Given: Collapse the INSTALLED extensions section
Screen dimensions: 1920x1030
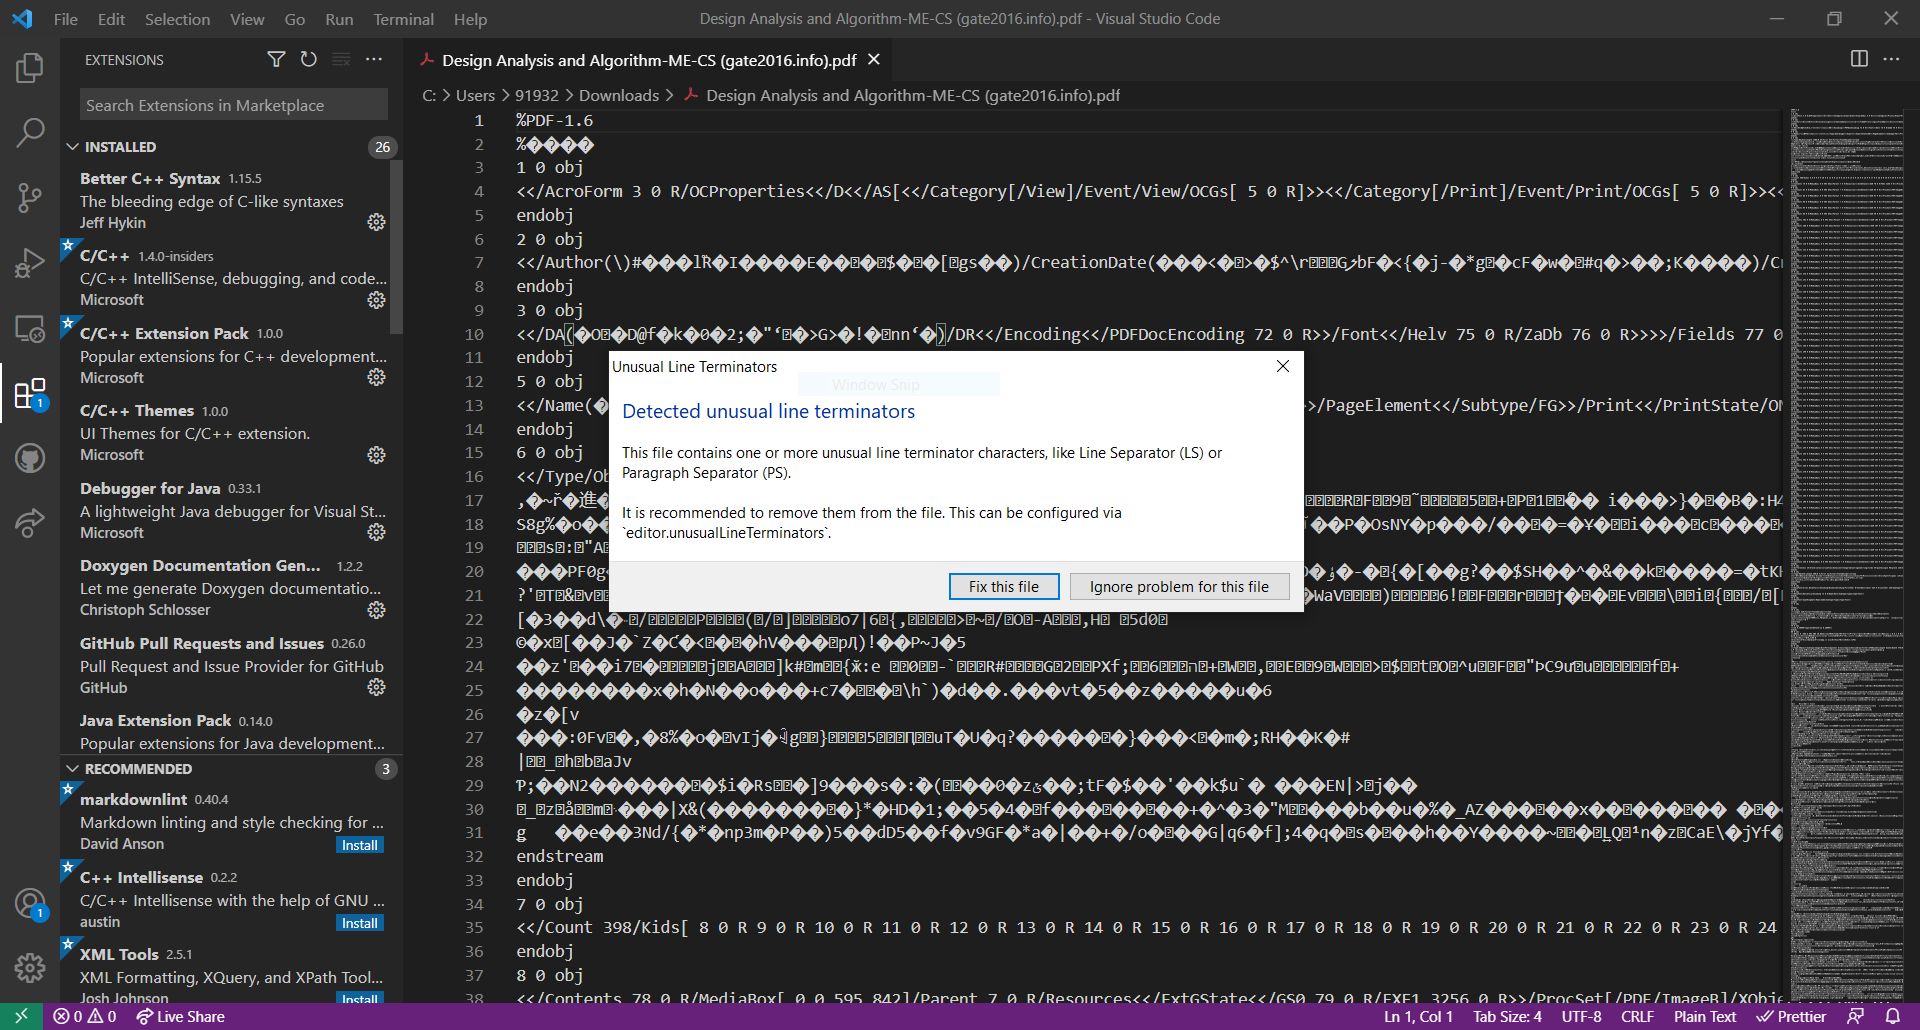Looking at the screenshot, I should 72,146.
